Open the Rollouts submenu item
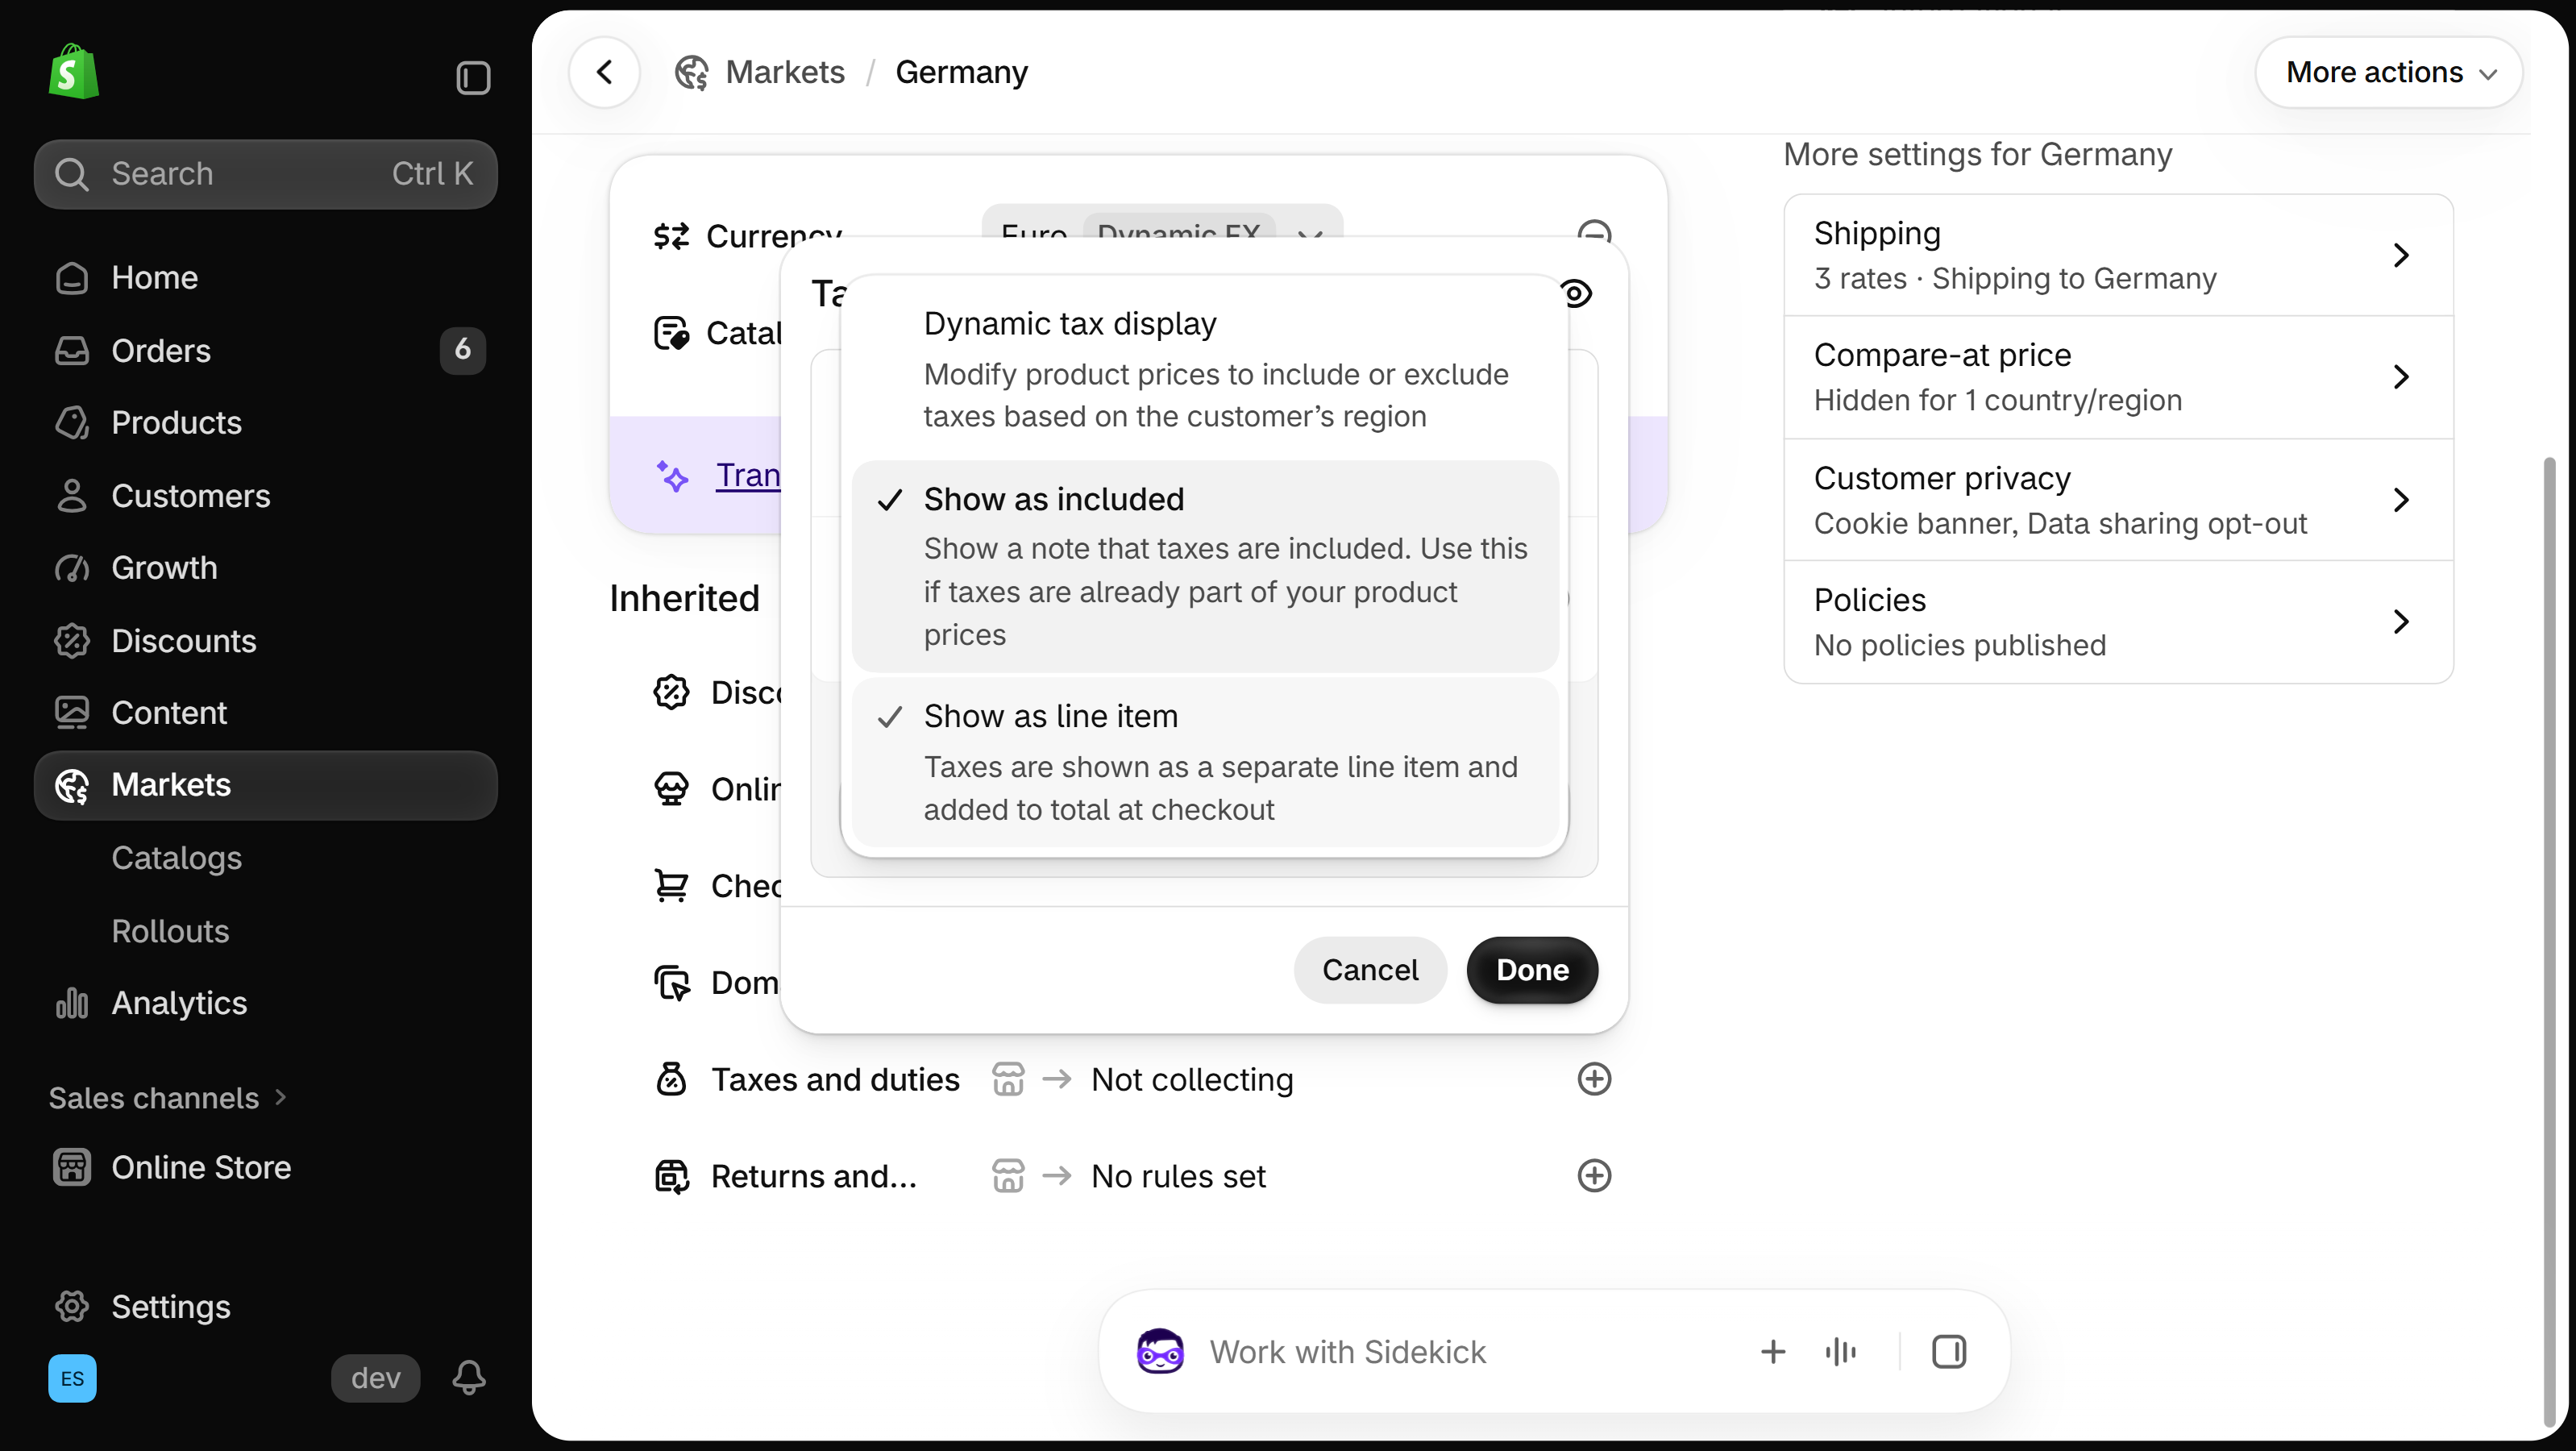This screenshot has width=2576, height=1451. click(x=170, y=931)
